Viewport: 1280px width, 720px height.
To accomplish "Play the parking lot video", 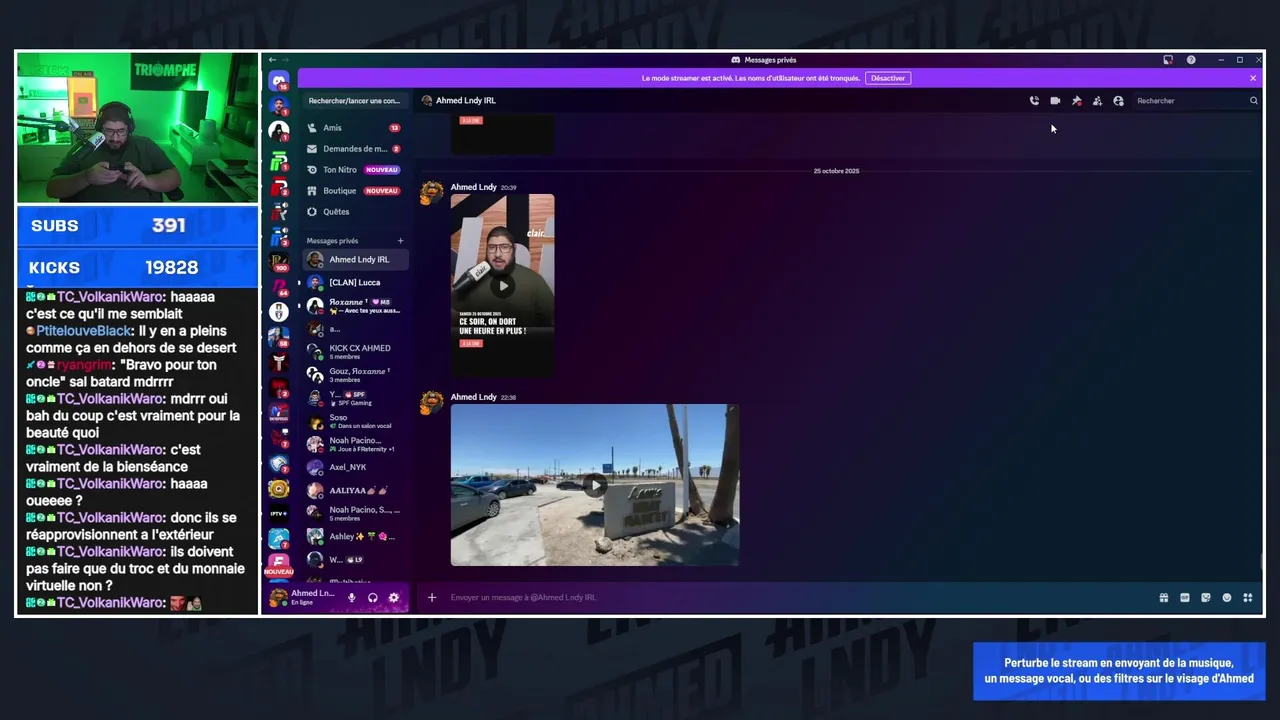I will [x=595, y=486].
